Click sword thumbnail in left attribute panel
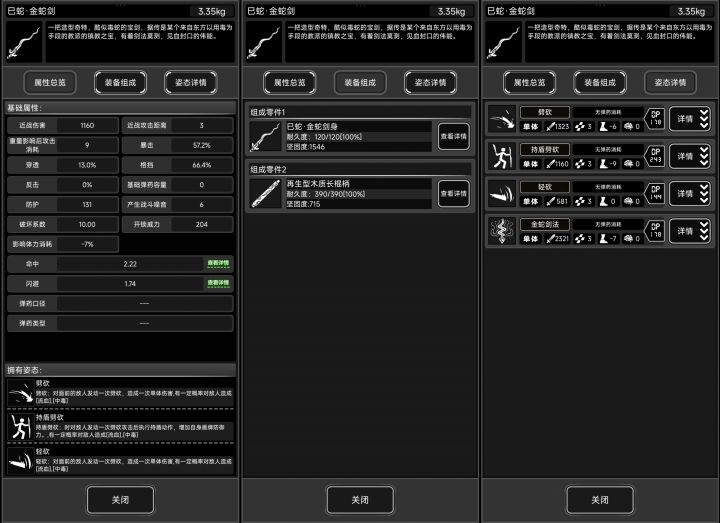 [x=24, y=42]
